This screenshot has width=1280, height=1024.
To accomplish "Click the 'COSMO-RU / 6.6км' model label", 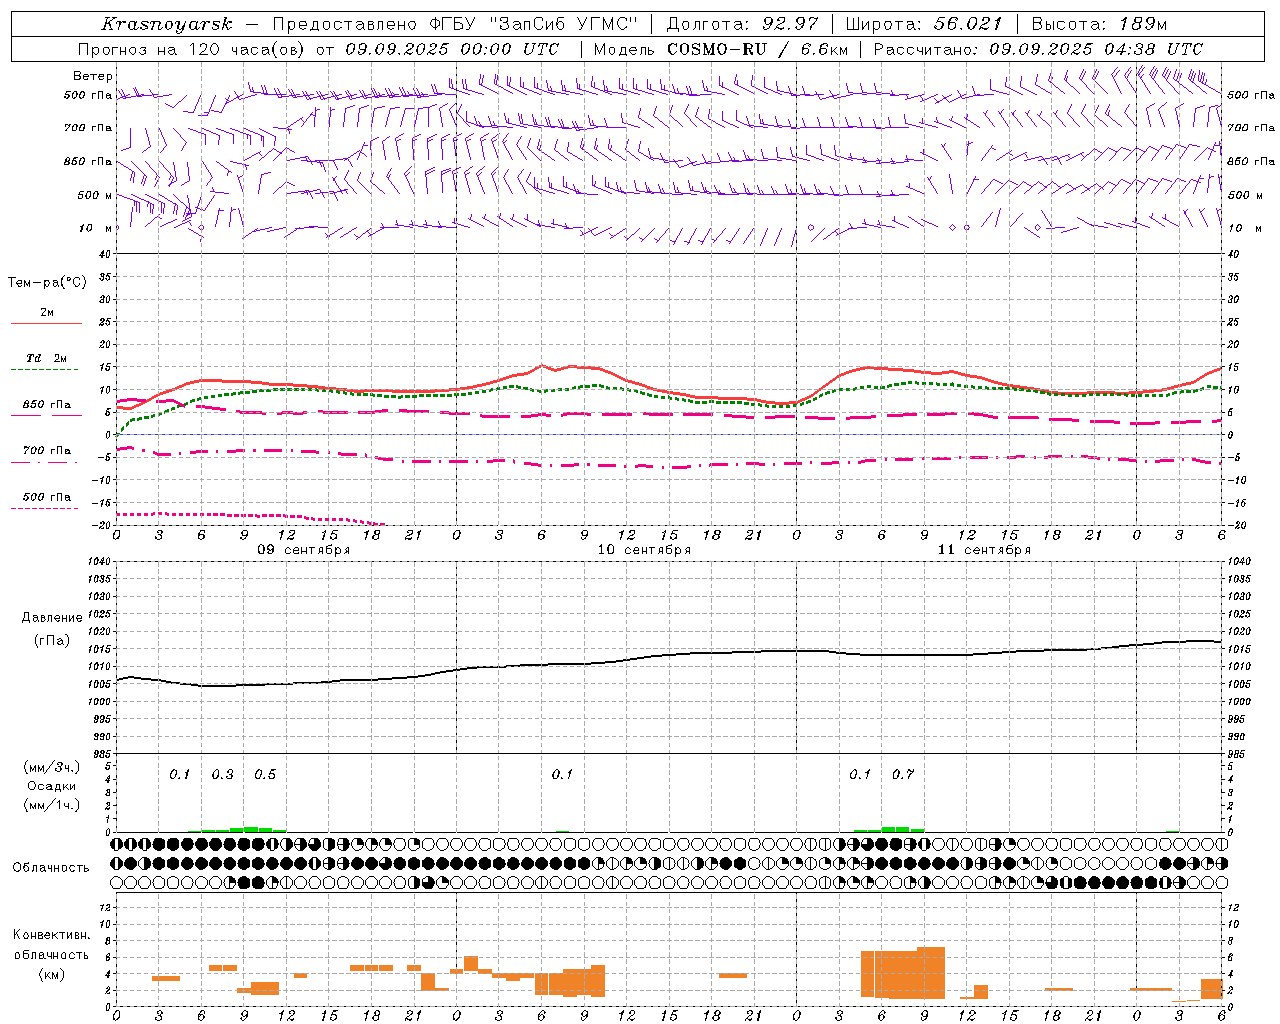I will pos(757,49).
